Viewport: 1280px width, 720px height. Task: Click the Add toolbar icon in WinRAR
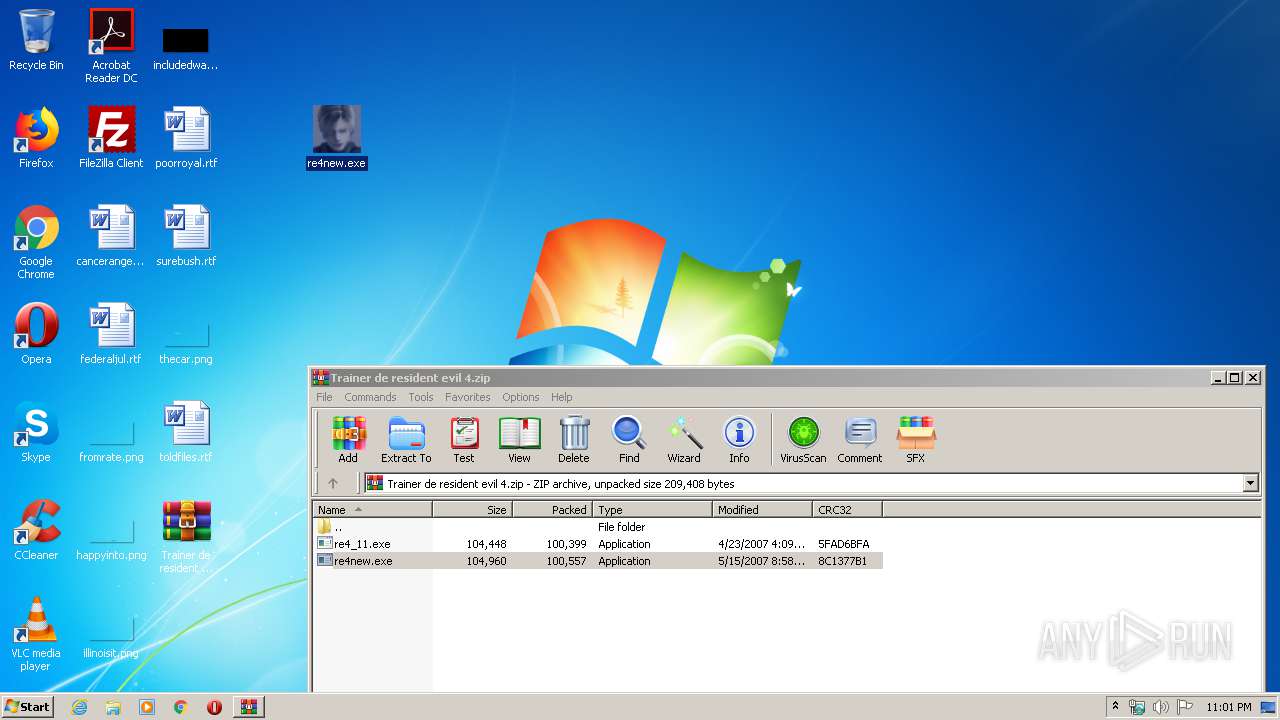pos(348,440)
